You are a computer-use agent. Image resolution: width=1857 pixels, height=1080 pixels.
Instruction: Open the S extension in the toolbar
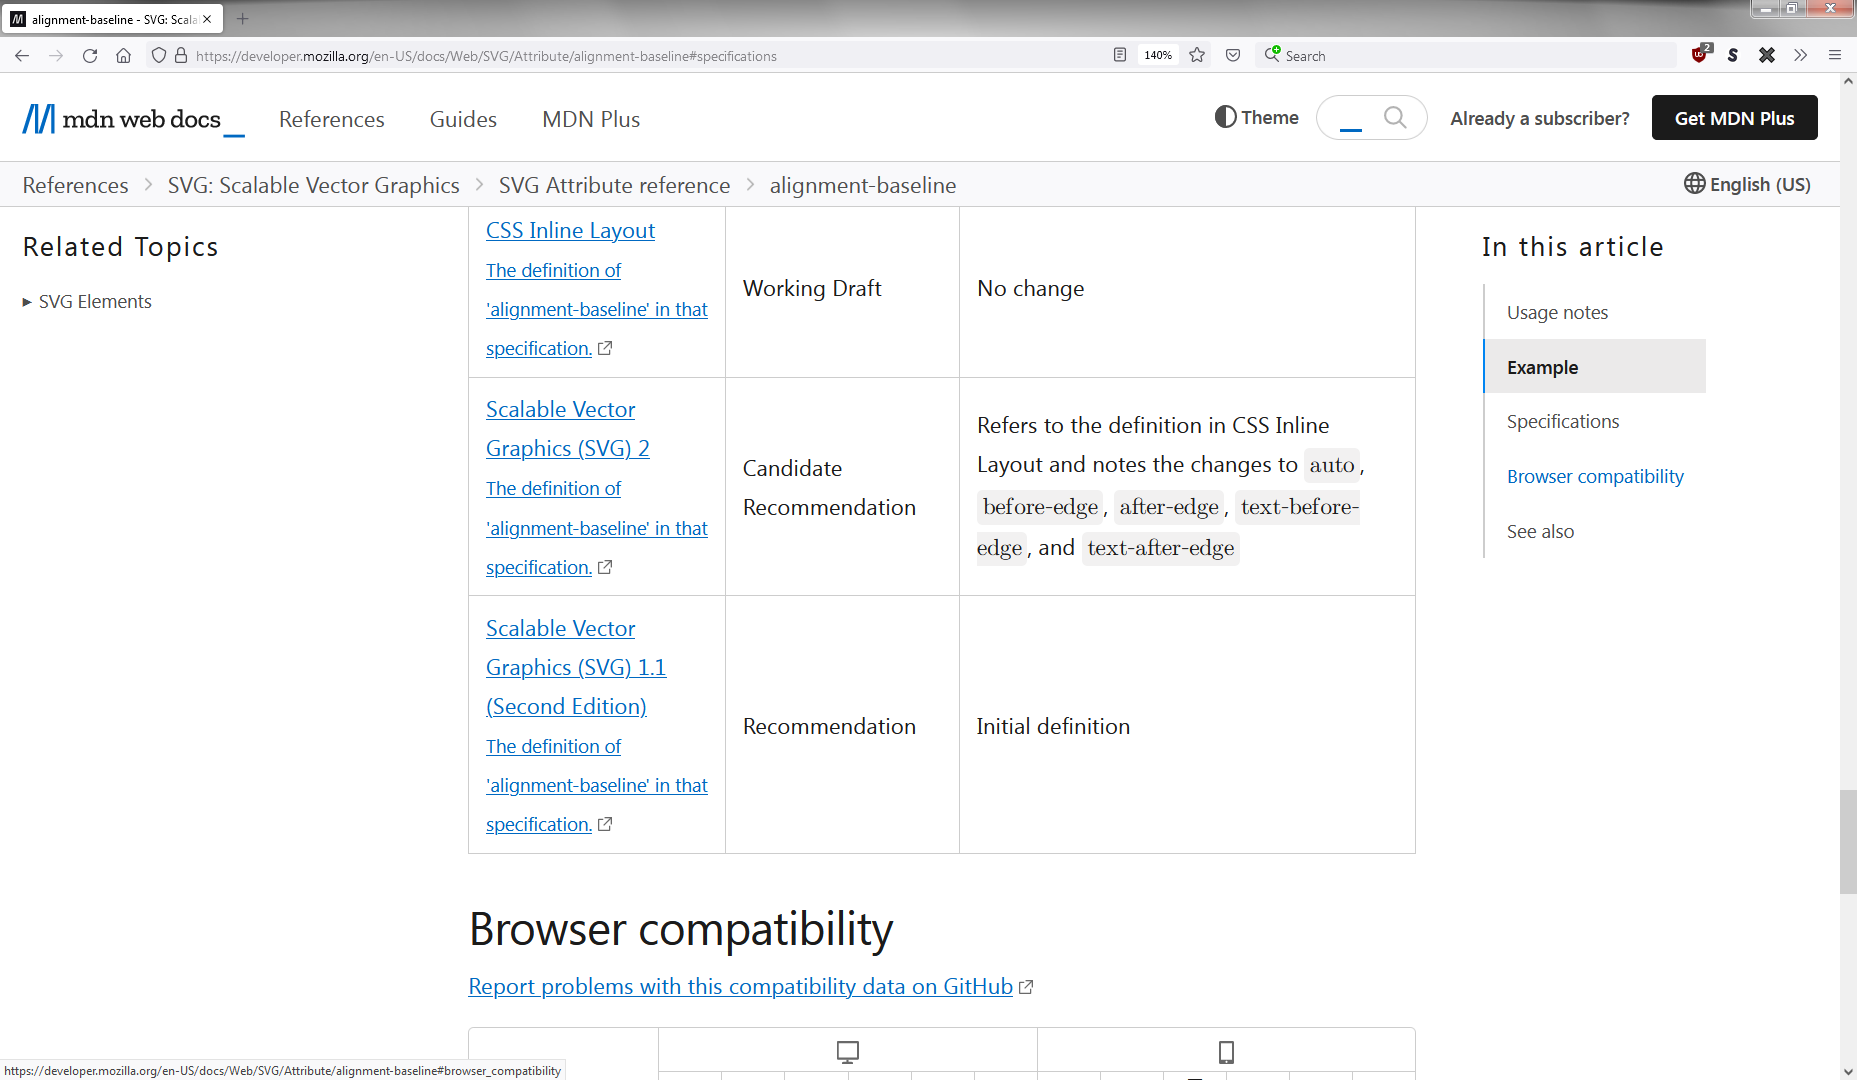[x=1733, y=55]
